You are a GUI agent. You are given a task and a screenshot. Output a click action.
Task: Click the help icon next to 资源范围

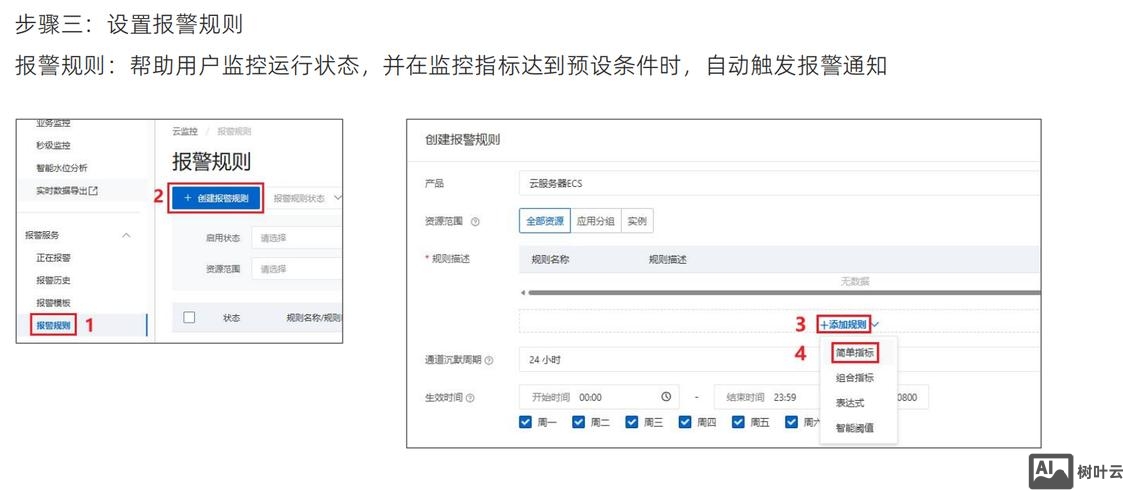pyautogui.click(x=475, y=222)
